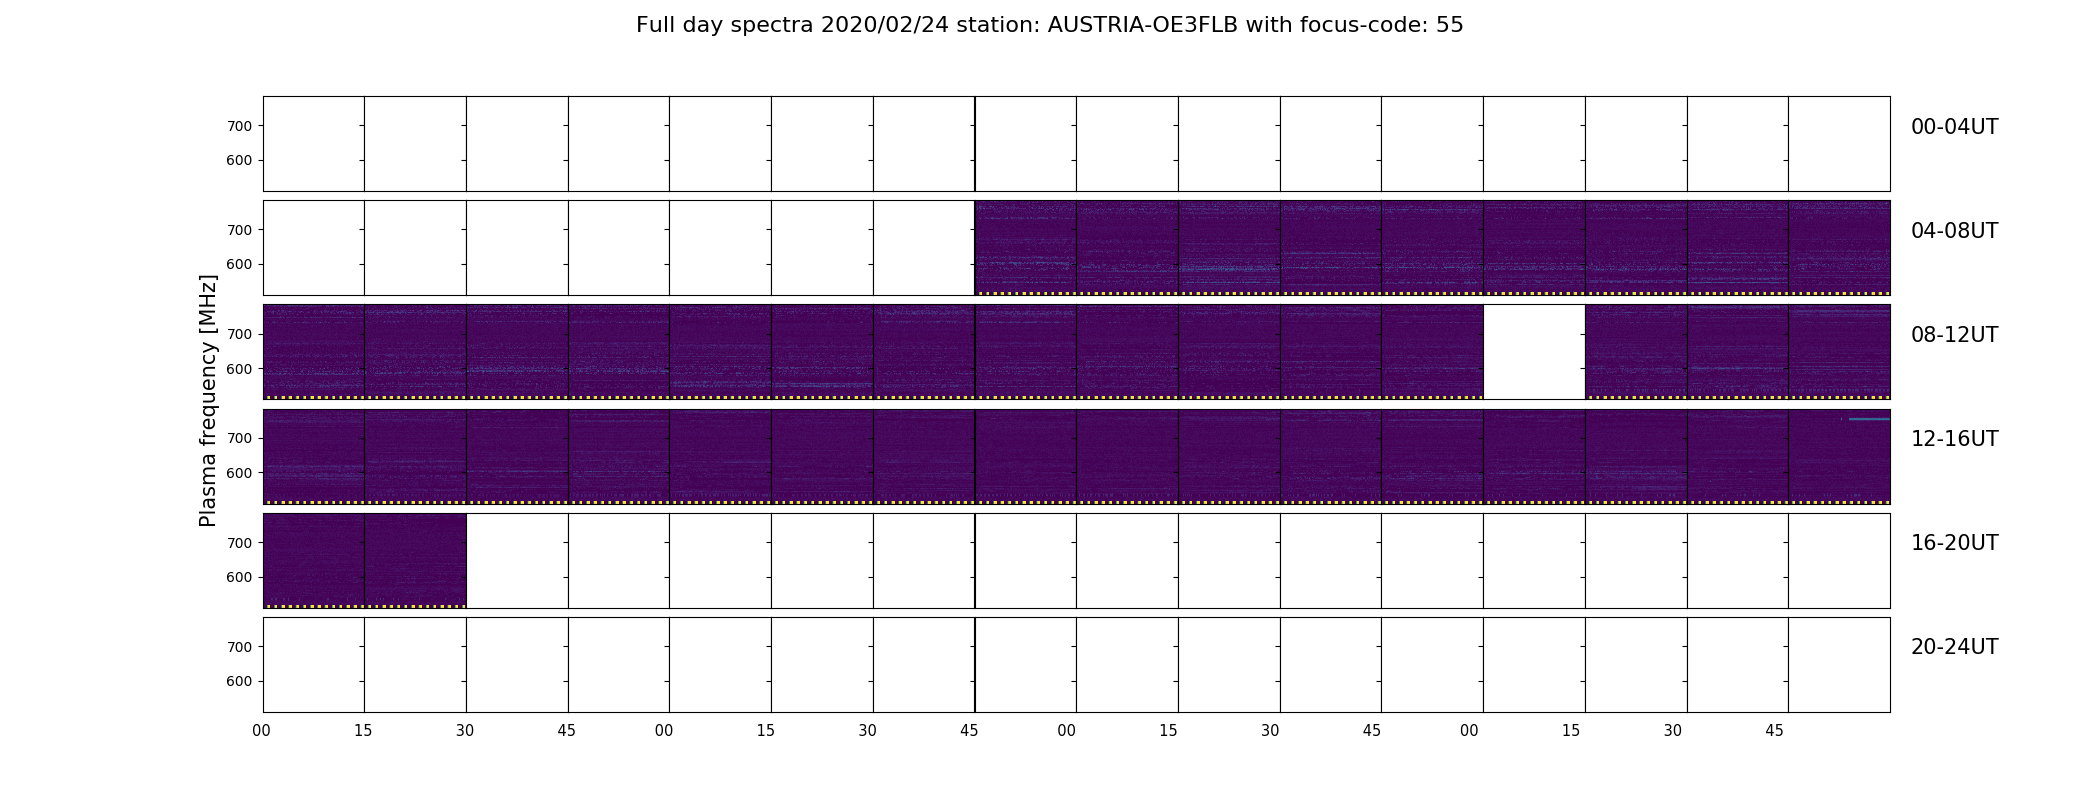Select the "20-24UT" row label
The image size is (2100, 800).
tap(1954, 647)
